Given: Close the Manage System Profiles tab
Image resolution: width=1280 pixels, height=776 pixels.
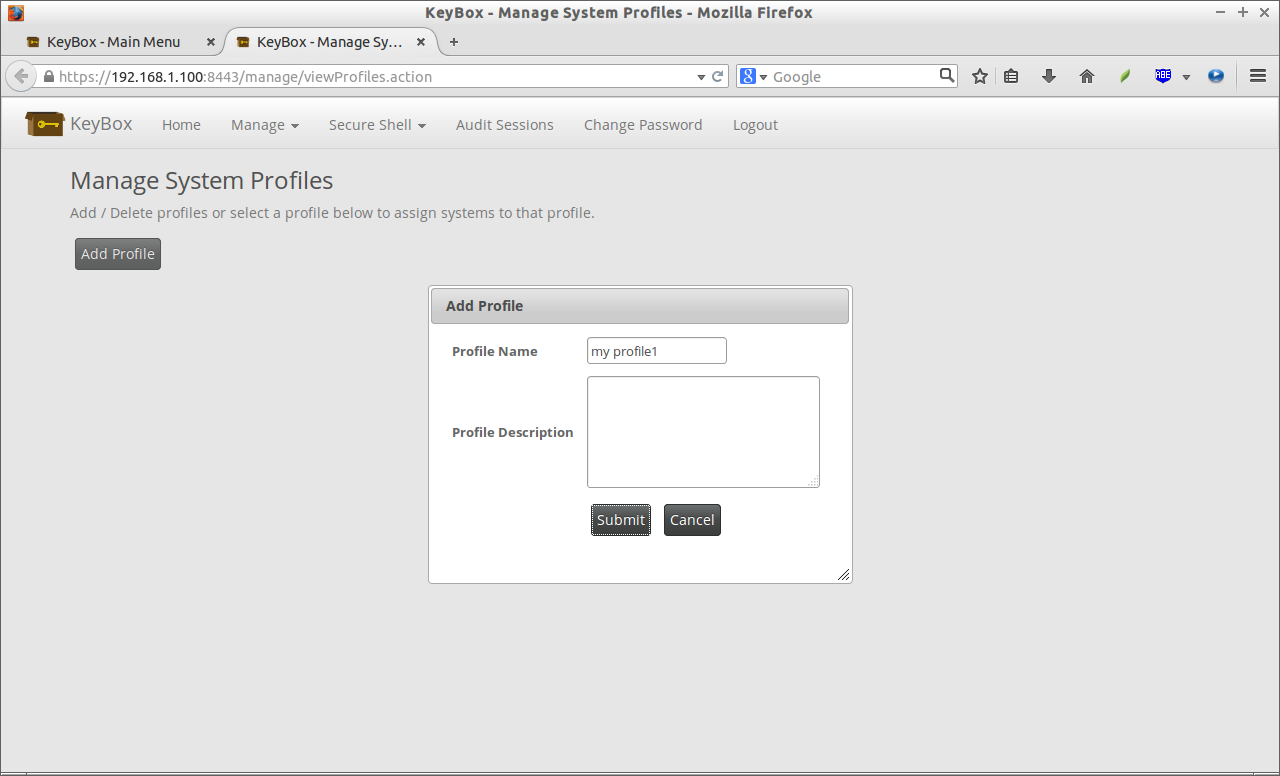Looking at the screenshot, I should click(421, 42).
